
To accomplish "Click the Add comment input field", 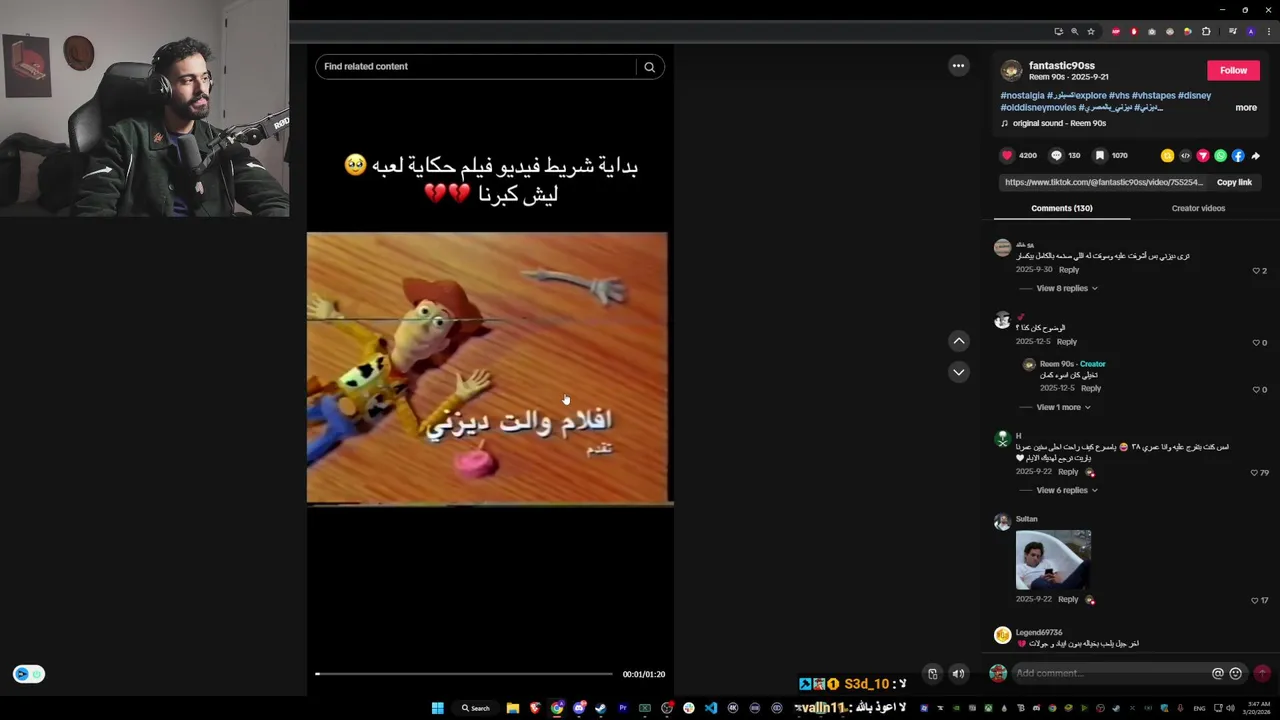I will (x=1110, y=674).
